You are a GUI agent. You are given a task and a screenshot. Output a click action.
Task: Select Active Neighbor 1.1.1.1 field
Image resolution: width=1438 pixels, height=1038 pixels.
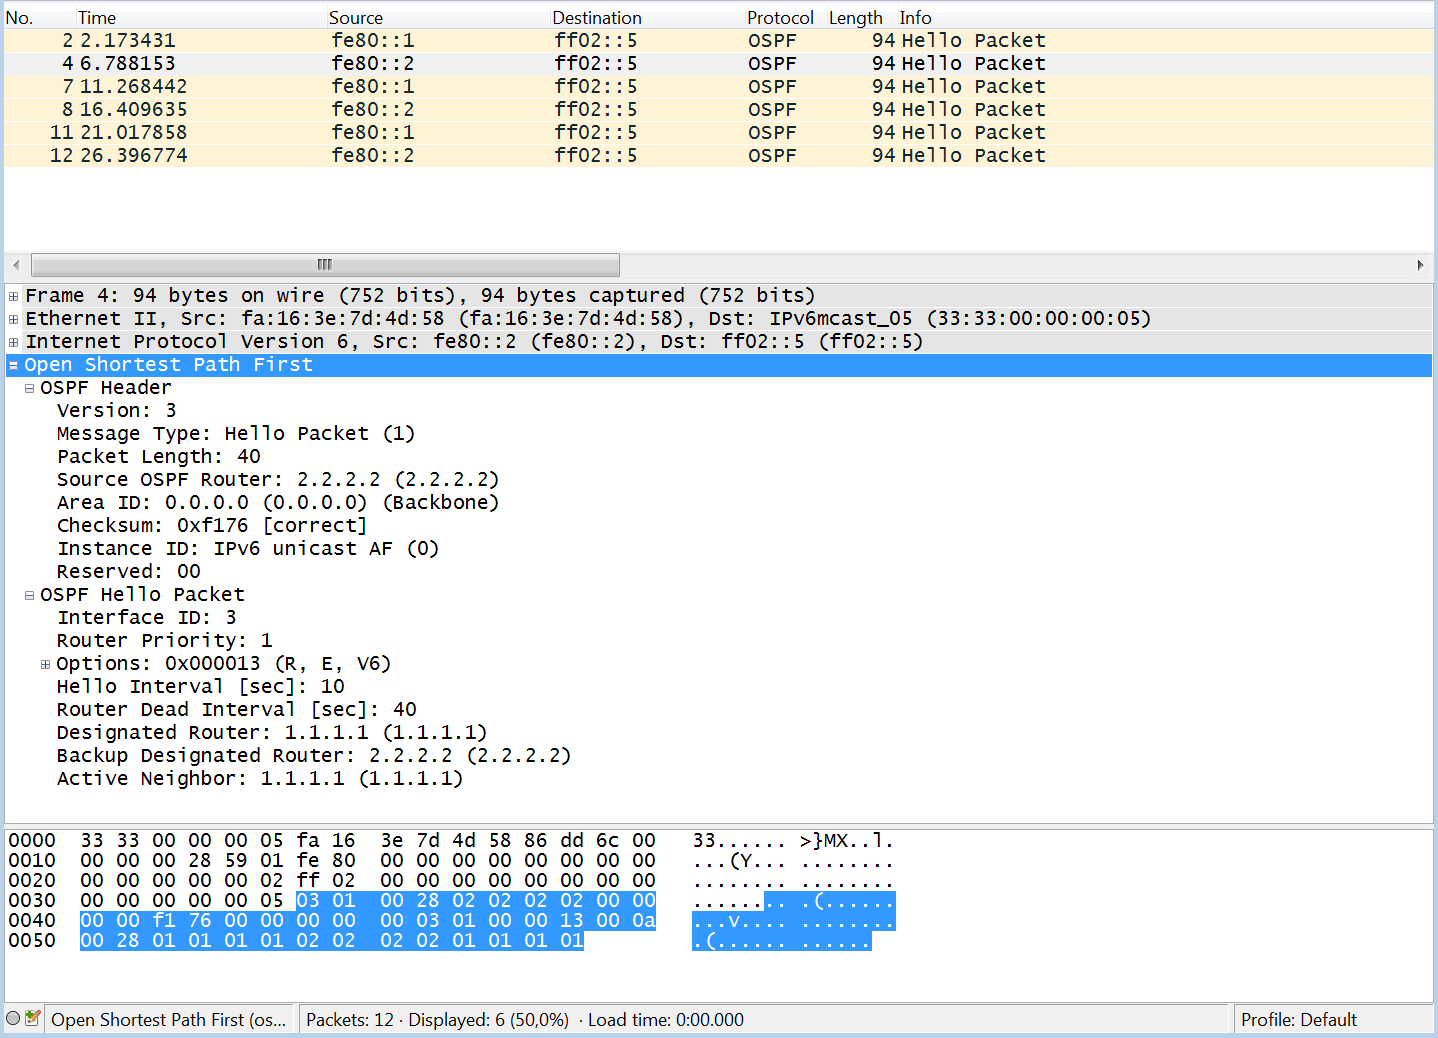tap(260, 779)
